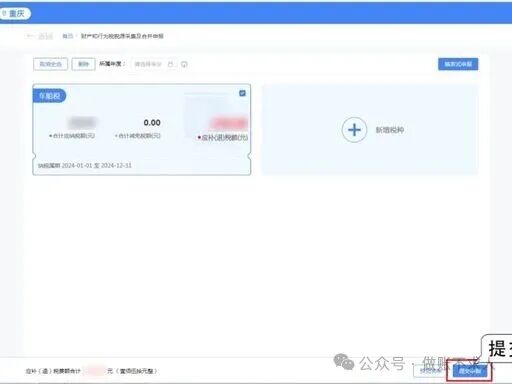The width and height of the screenshot is (512, 384).
Task: Select the 车船税 tag label on the card
Action: (49, 96)
